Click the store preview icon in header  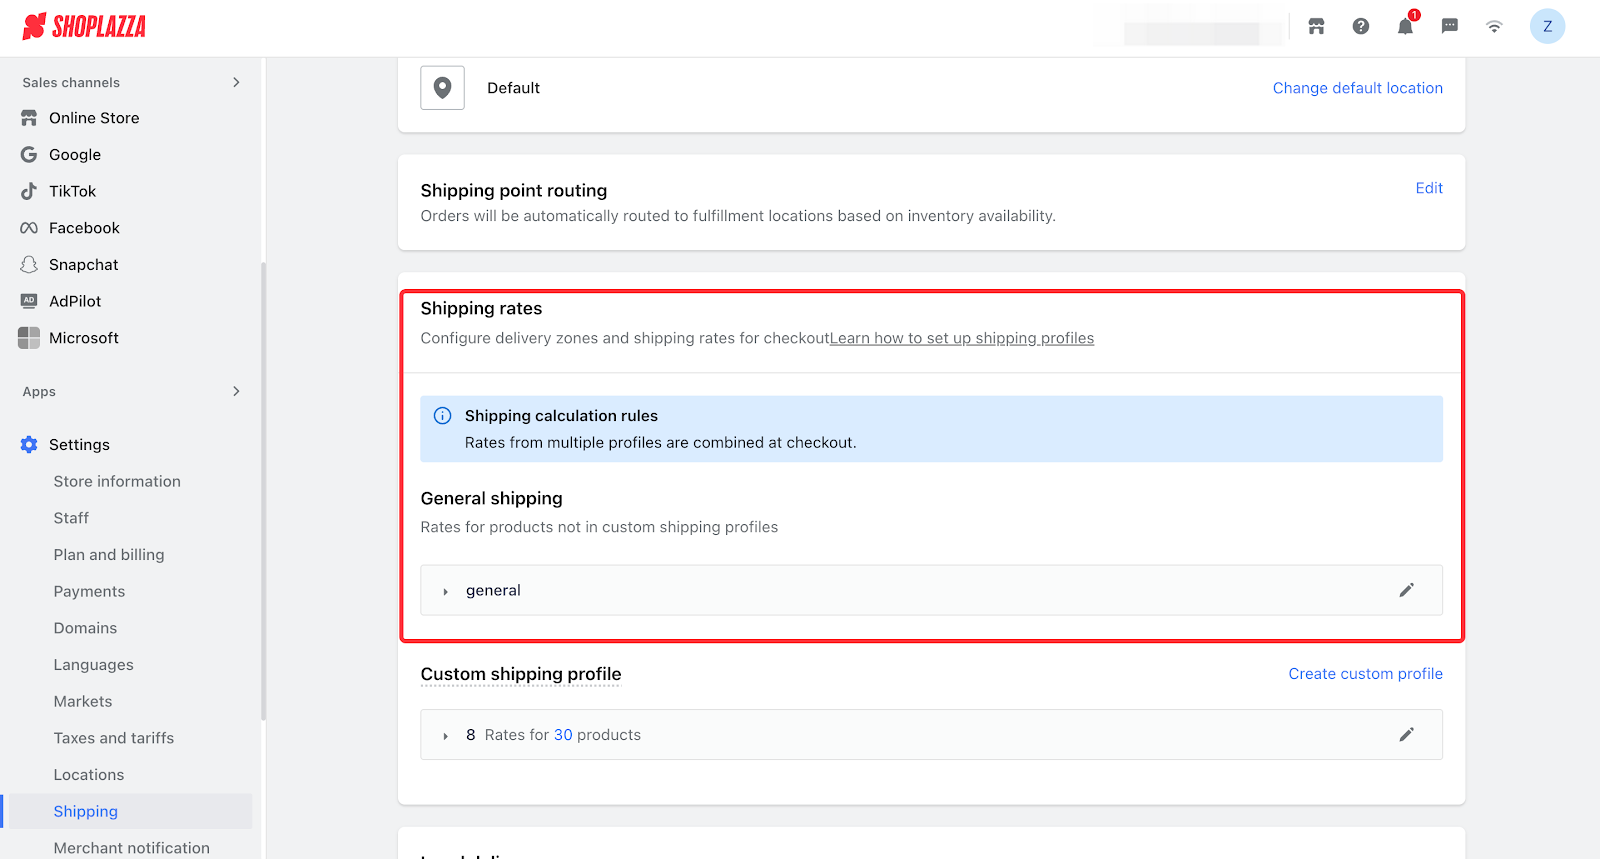pyautogui.click(x=1316, y=27)
